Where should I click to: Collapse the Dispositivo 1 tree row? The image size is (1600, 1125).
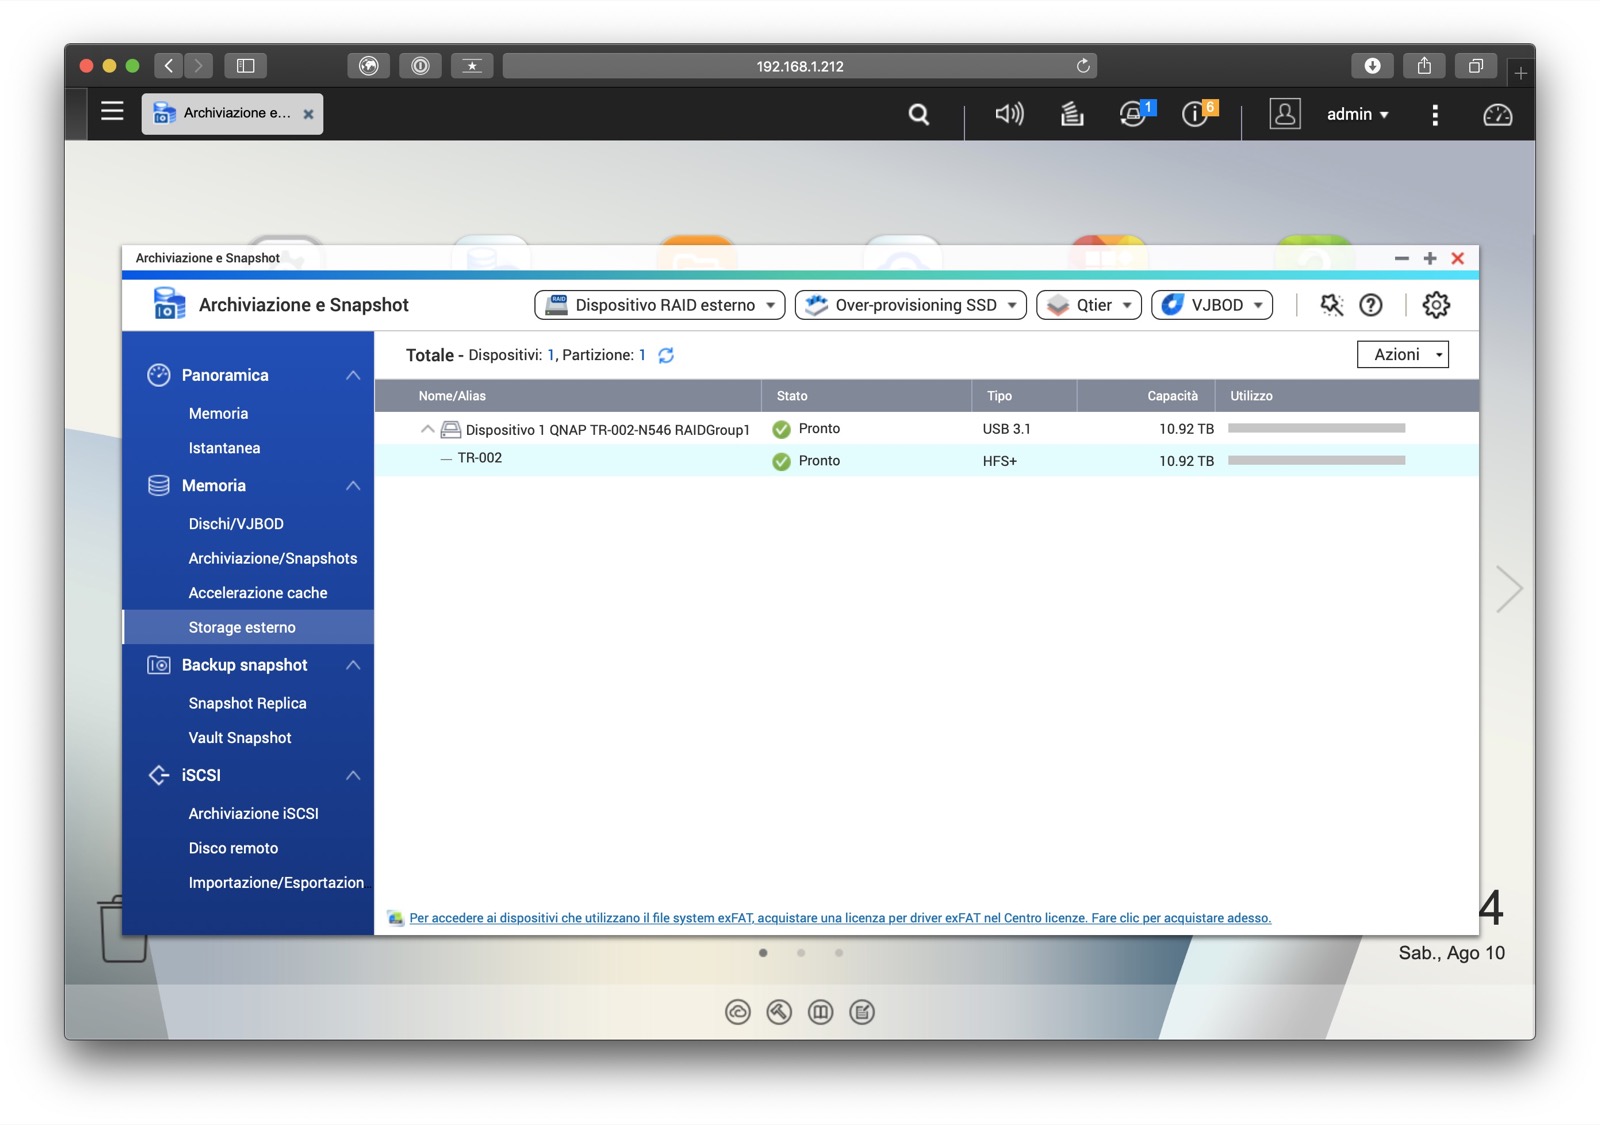tap(427, 429)
